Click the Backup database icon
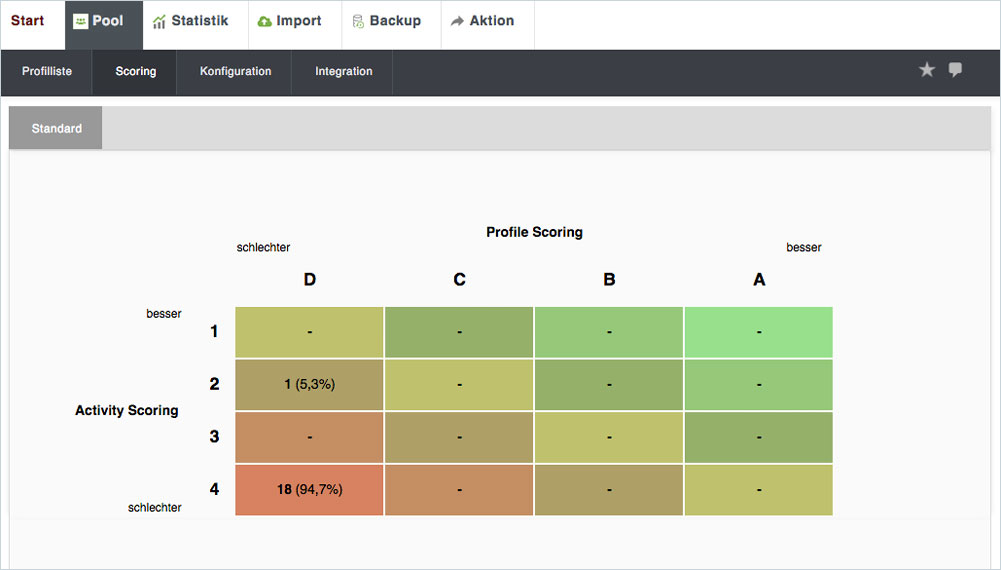 point(358,22)
